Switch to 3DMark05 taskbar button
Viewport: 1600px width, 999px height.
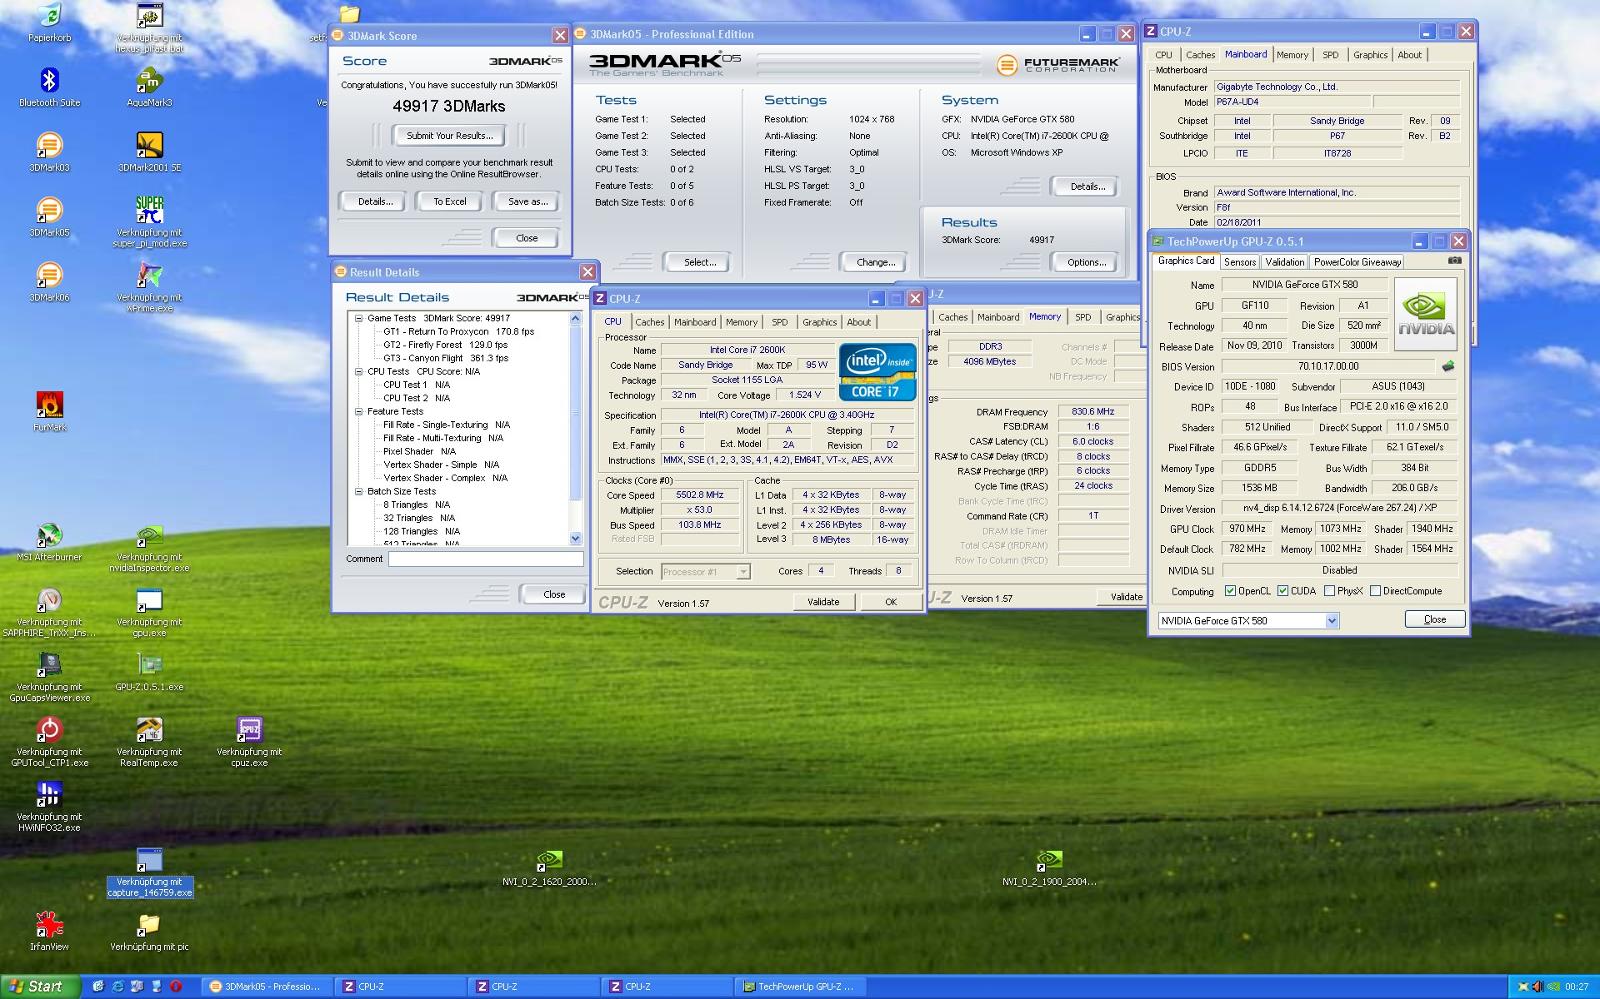266,986
